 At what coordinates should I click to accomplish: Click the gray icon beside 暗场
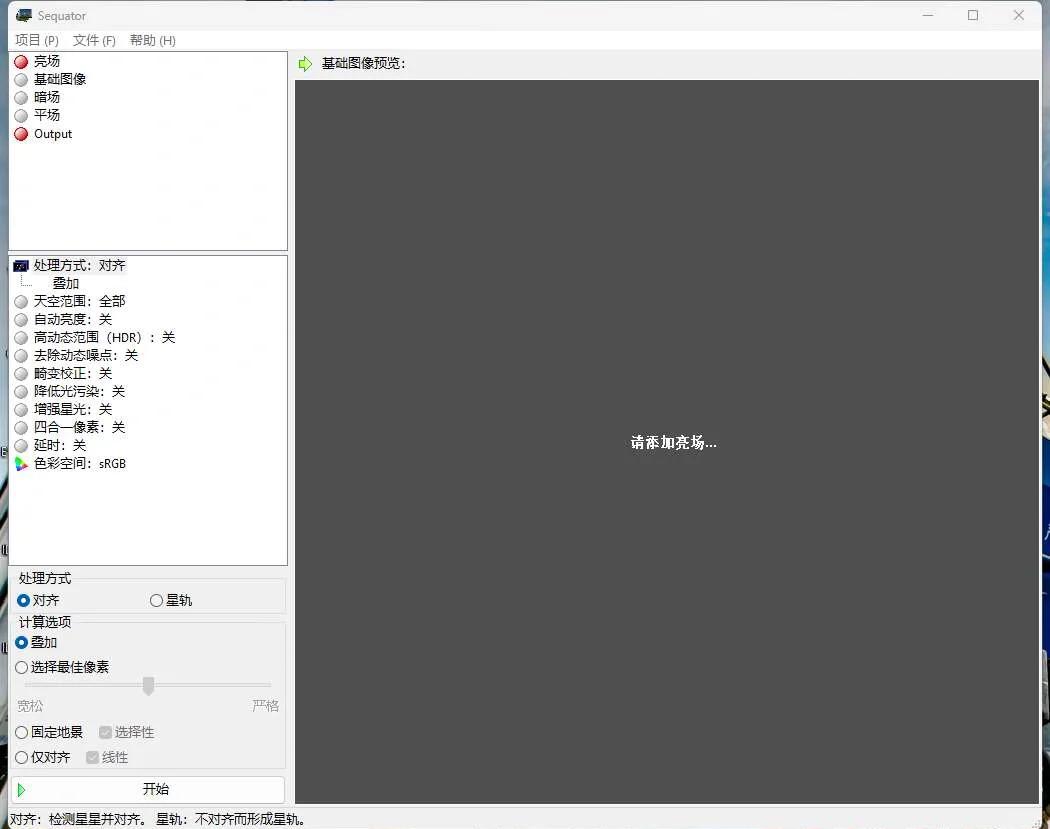click(21, 98)
